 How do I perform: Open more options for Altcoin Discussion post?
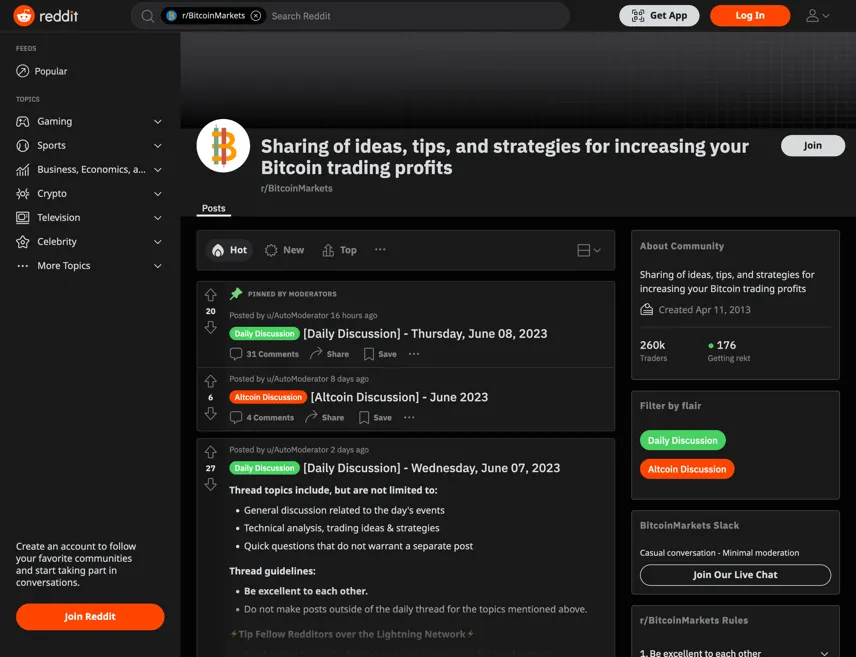coord(409,417)
